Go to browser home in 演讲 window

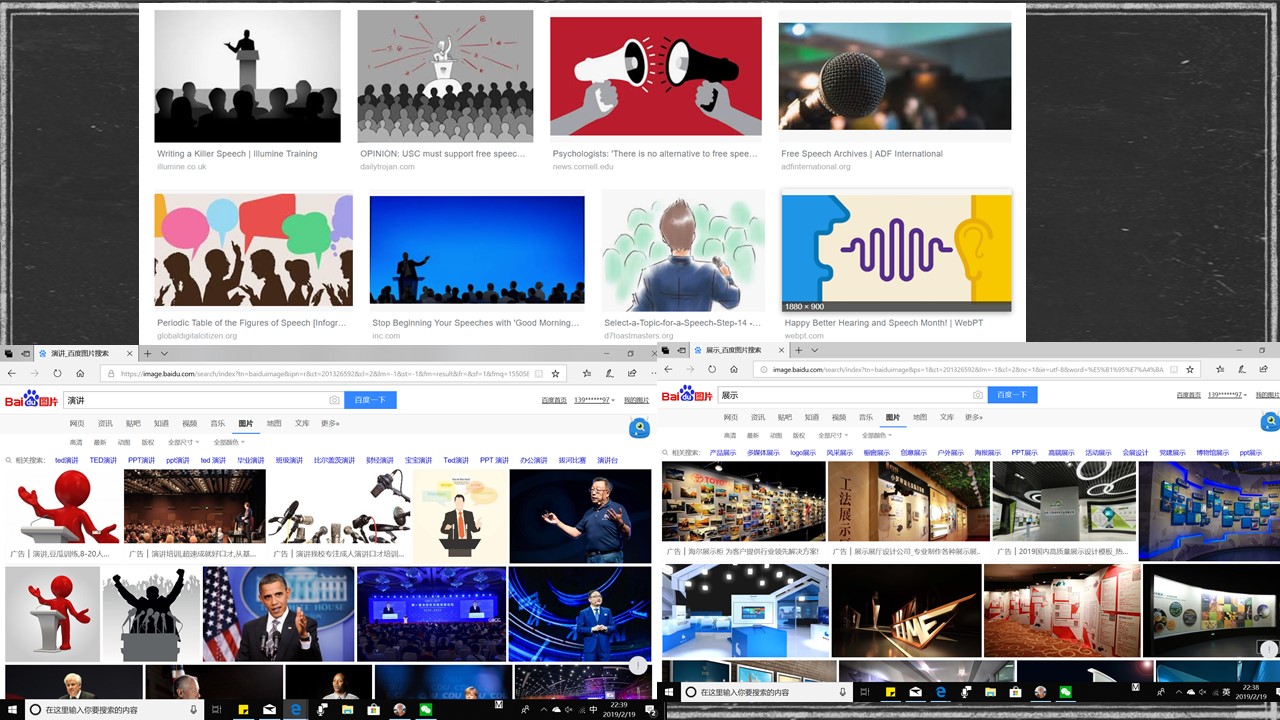80,373
